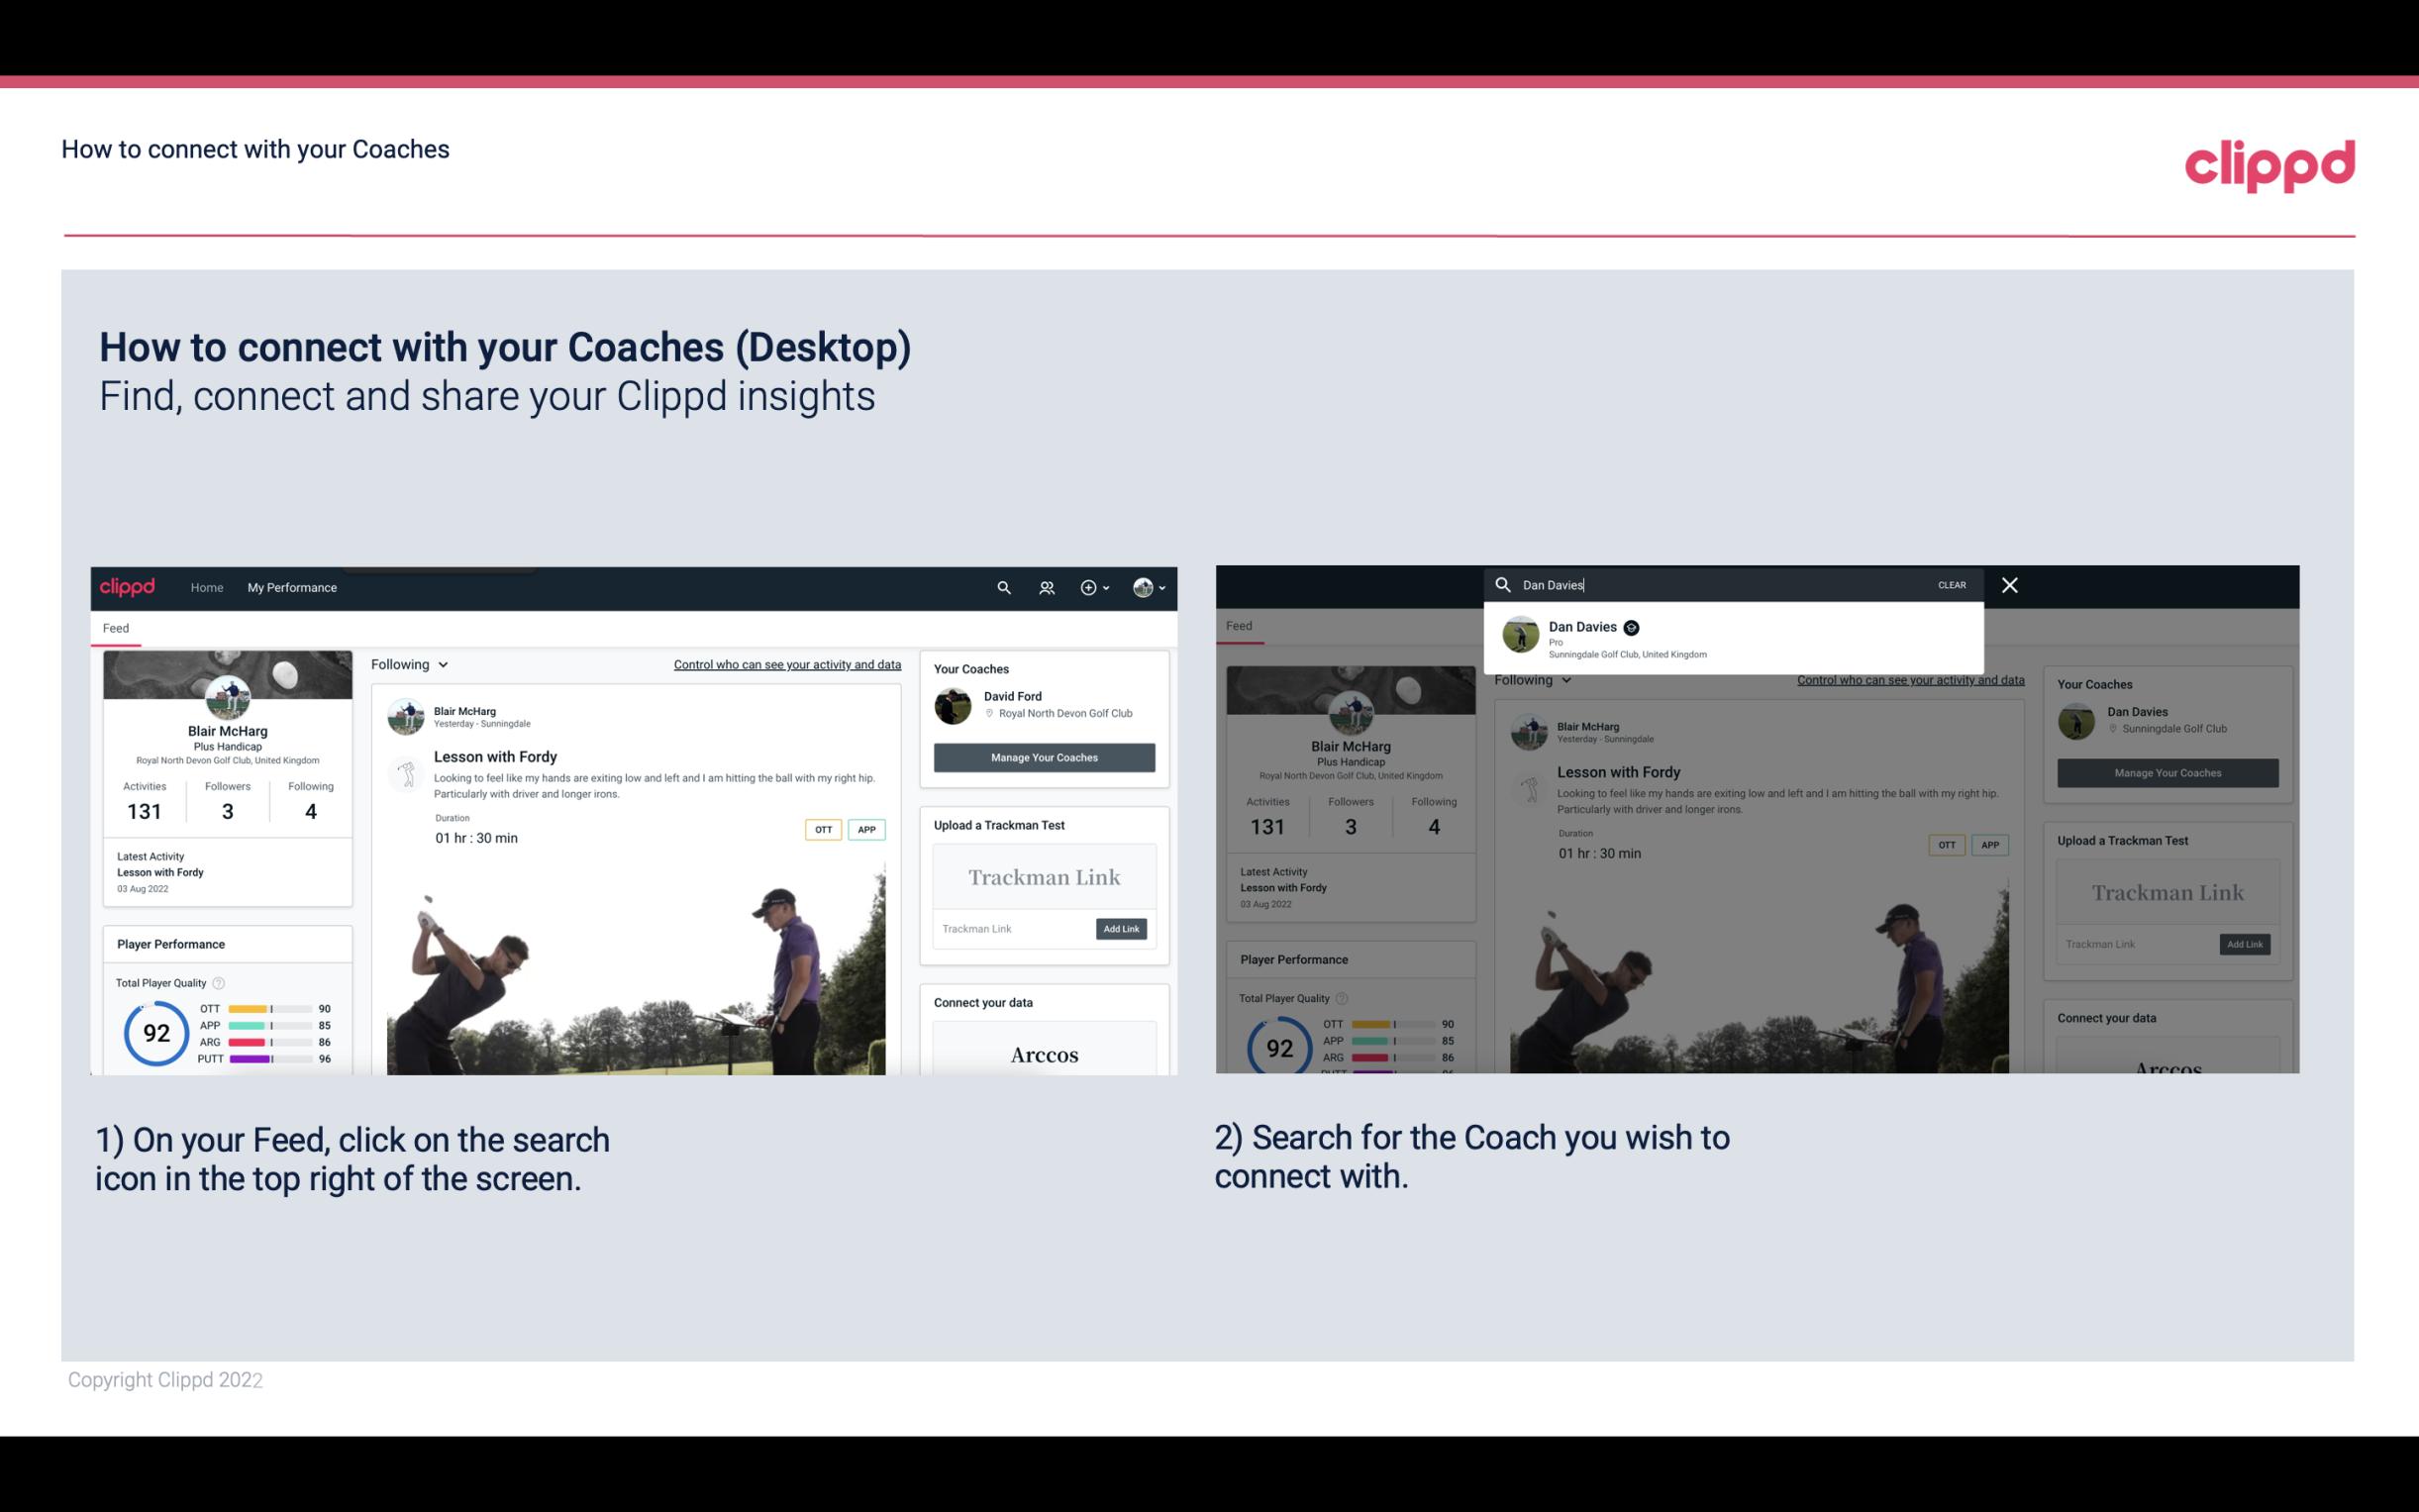This screenshot has width=2419, height=1512.
Task: Click the Trackman Link input field
Action: point(1010,927)
